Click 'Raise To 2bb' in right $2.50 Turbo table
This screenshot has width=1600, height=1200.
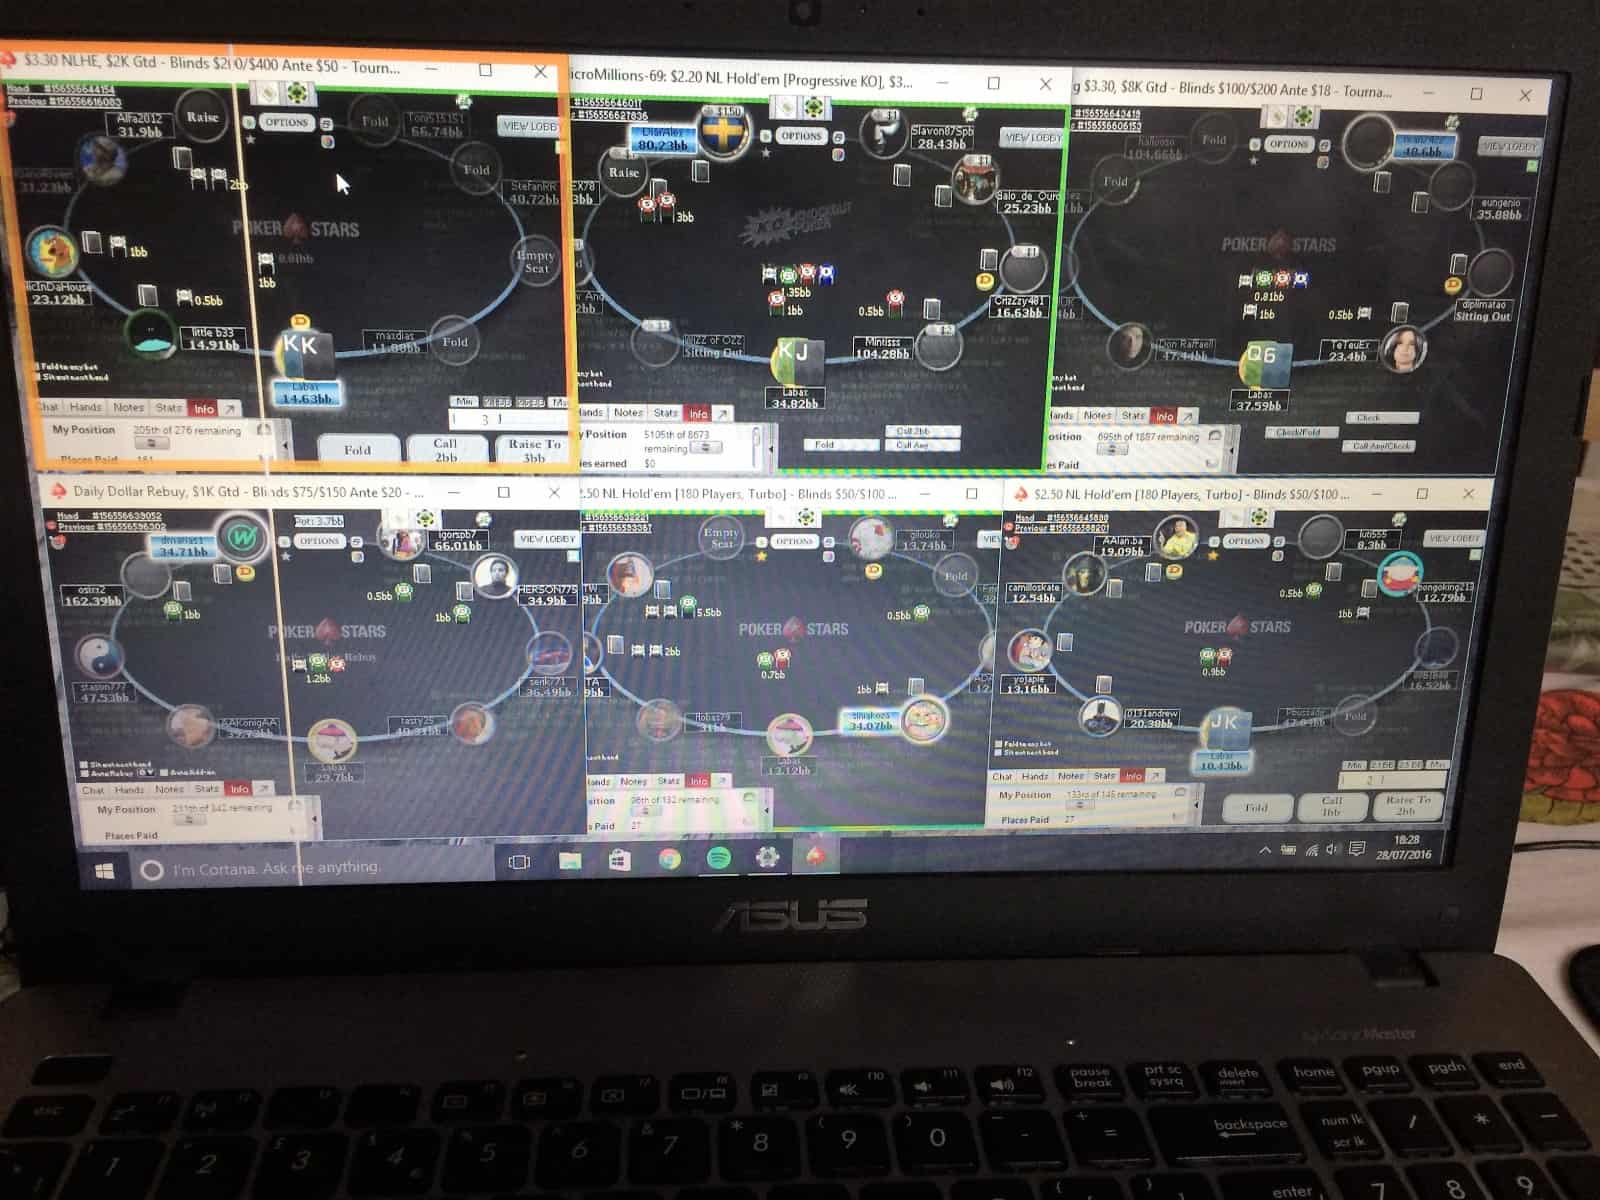click(1407, 806)
